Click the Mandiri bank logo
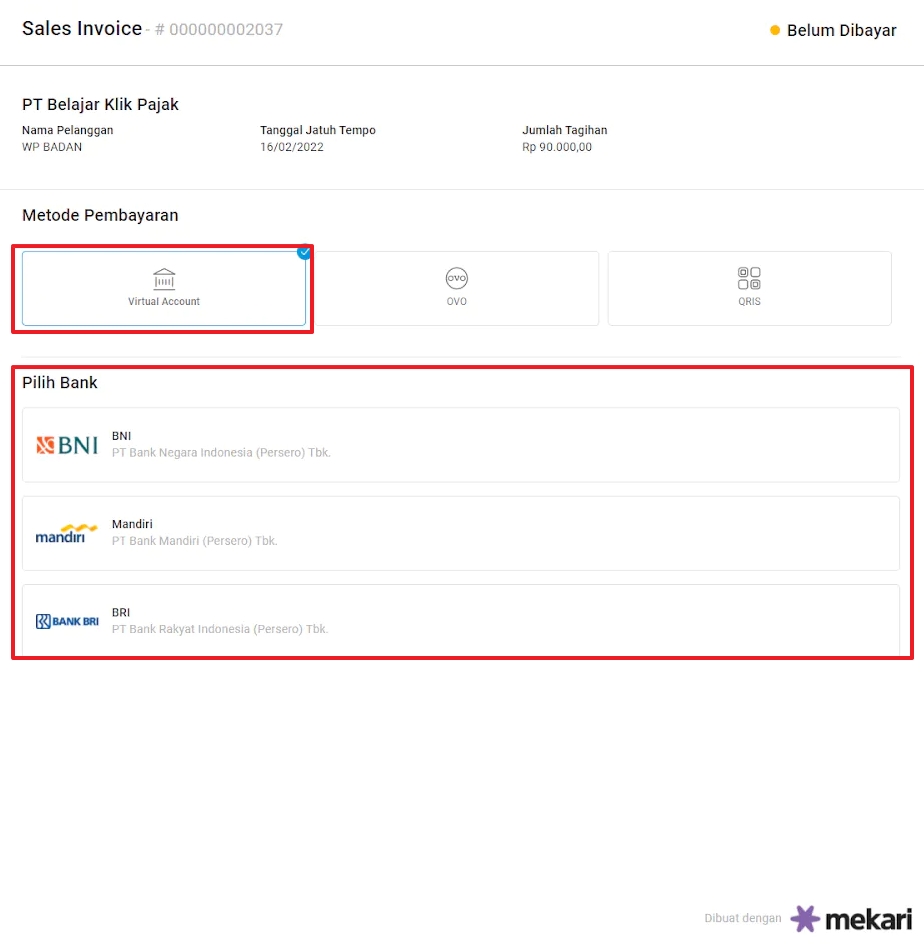924x944 pixels. [x=67, y=533]
